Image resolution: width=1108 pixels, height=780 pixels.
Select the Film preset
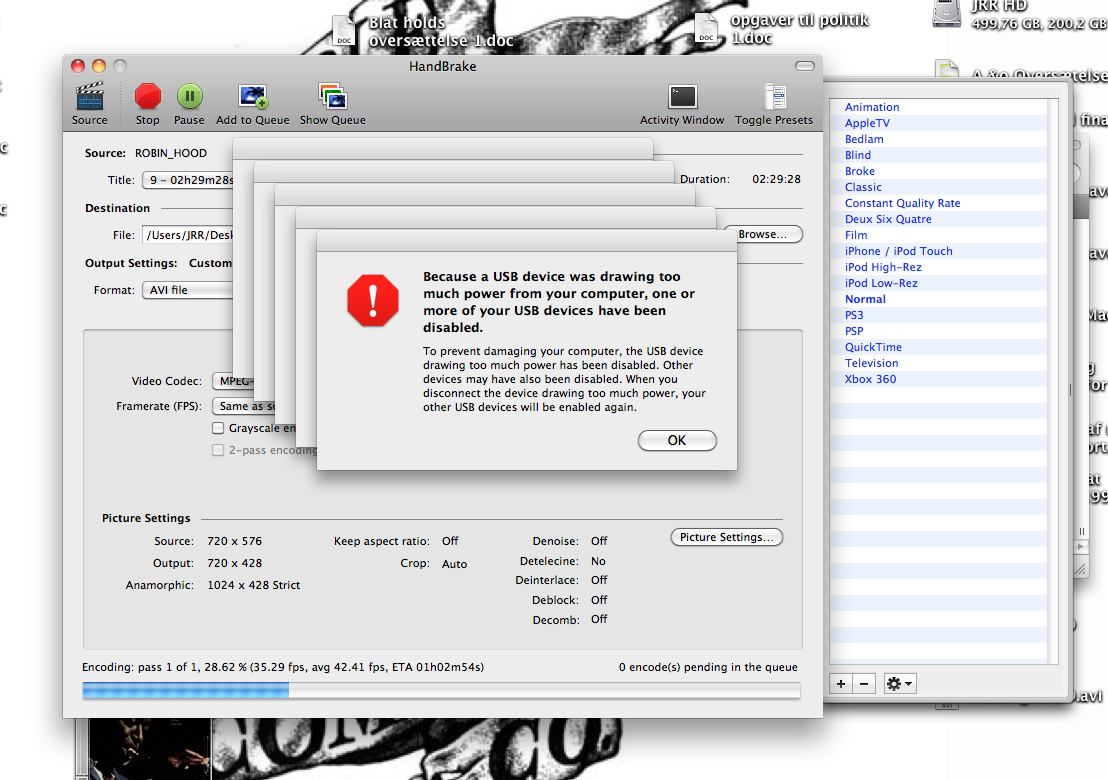(x=856, y=235)
